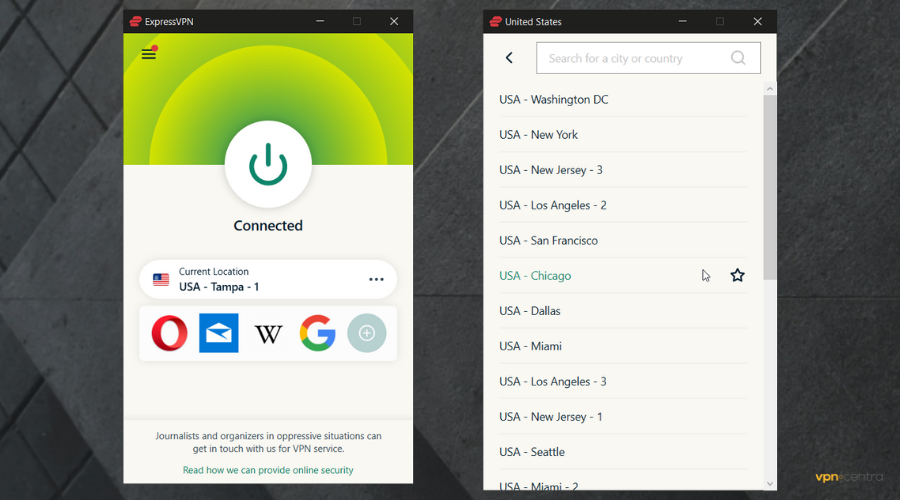Pick USA - Dallas from the list
The image size is (900, 500).
(x=623, y=311)
